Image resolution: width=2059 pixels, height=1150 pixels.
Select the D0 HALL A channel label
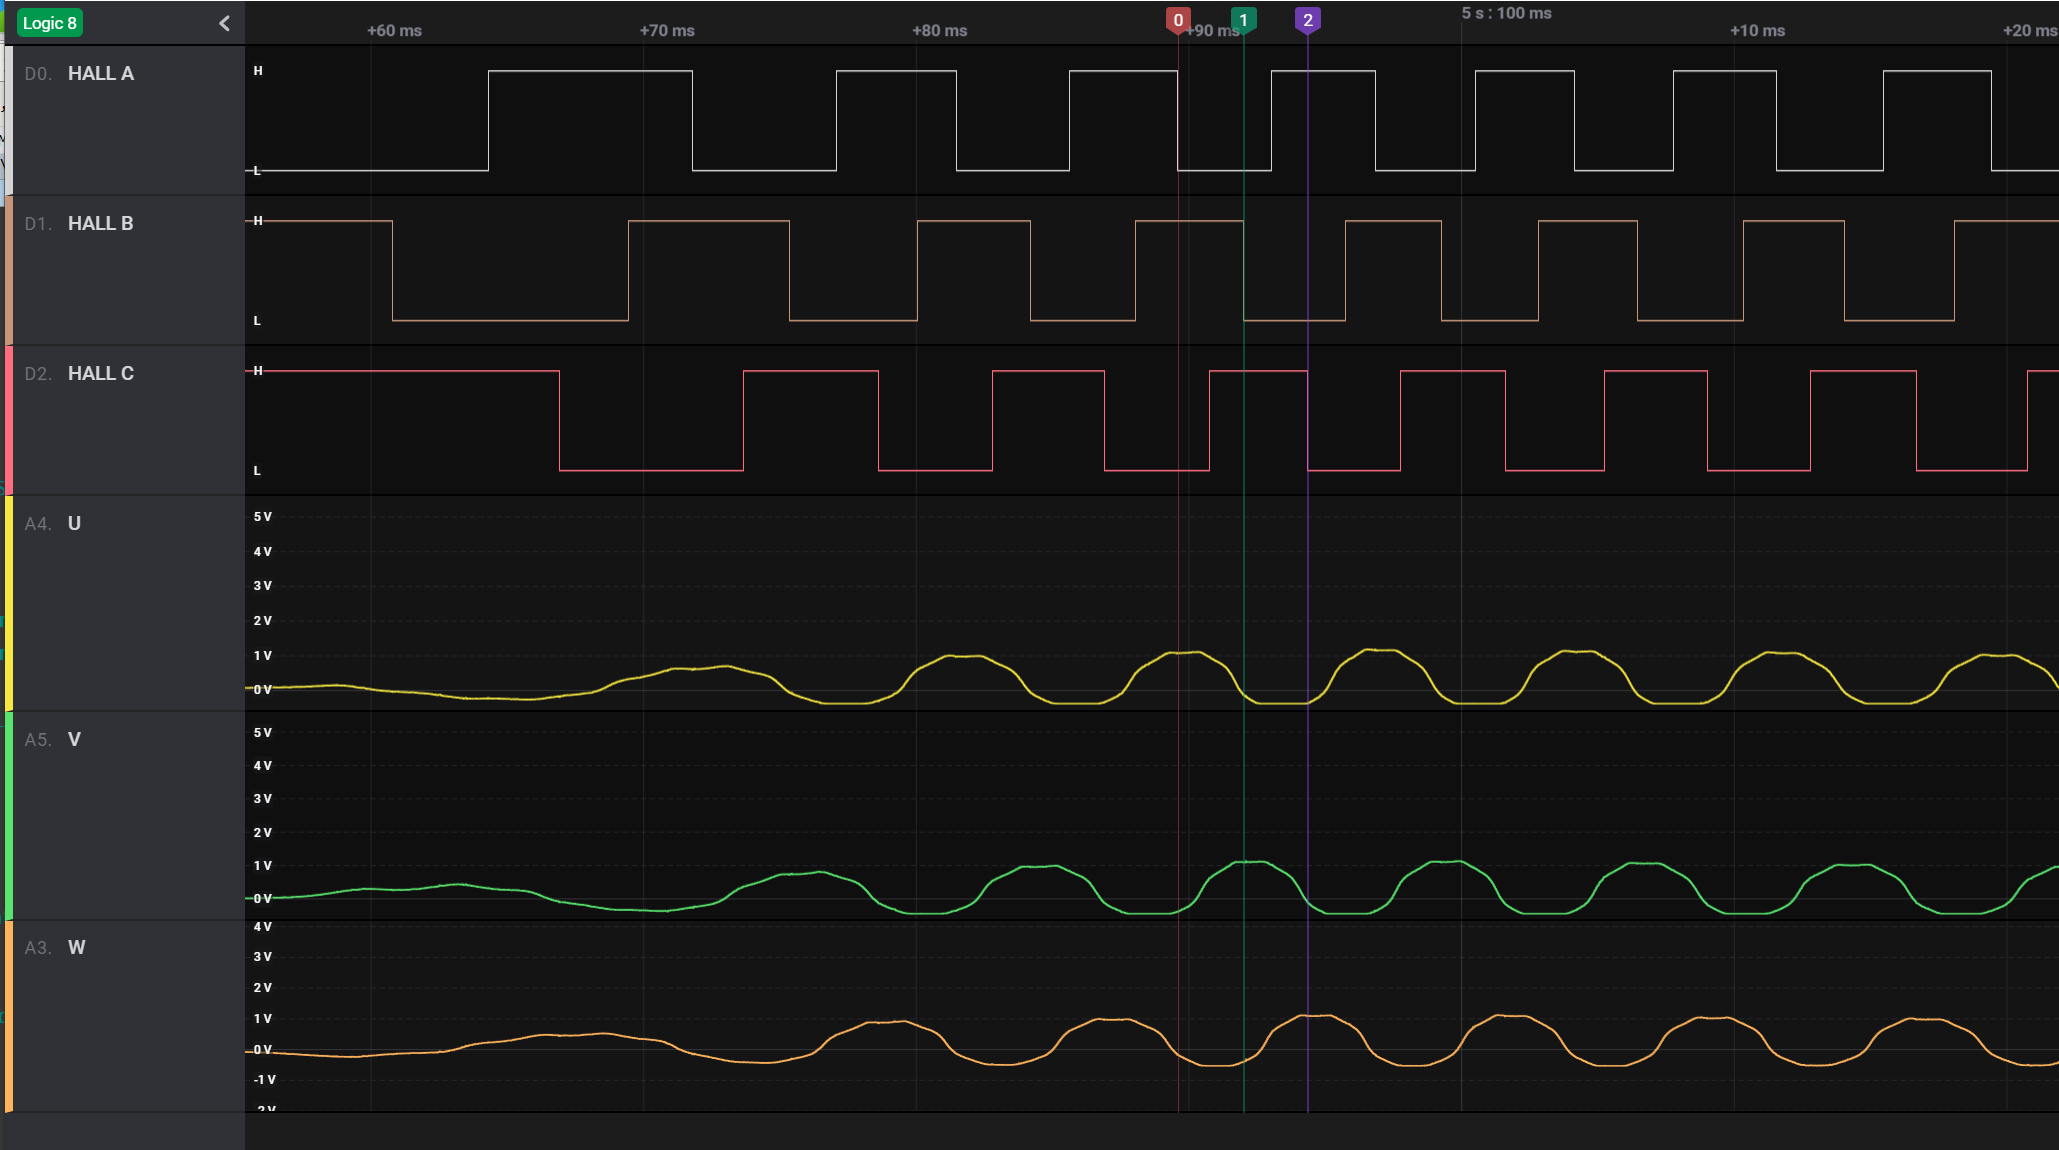tap(79, 74)
